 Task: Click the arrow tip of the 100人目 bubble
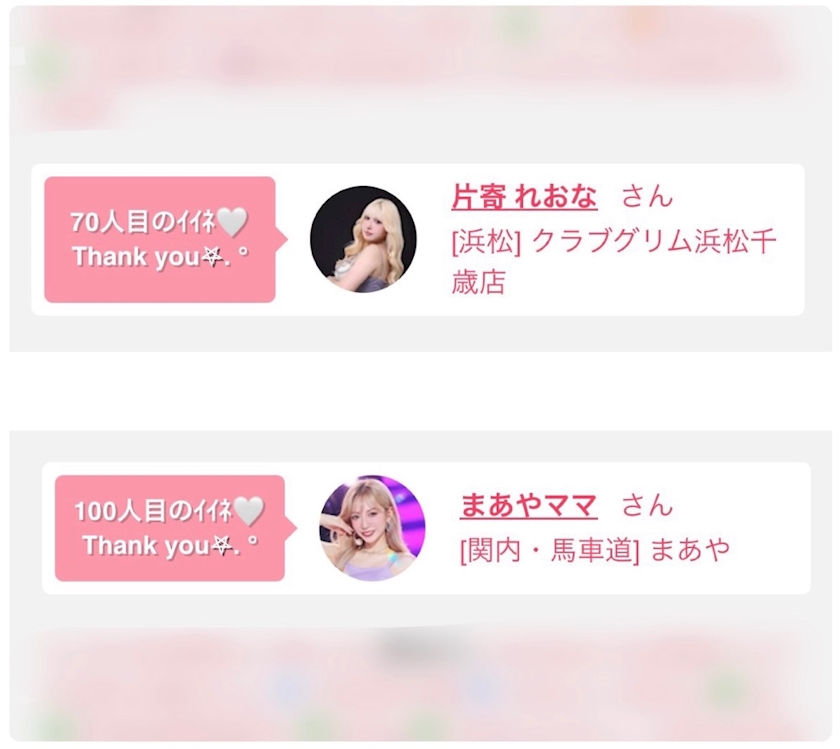click(x=291, y=528)
